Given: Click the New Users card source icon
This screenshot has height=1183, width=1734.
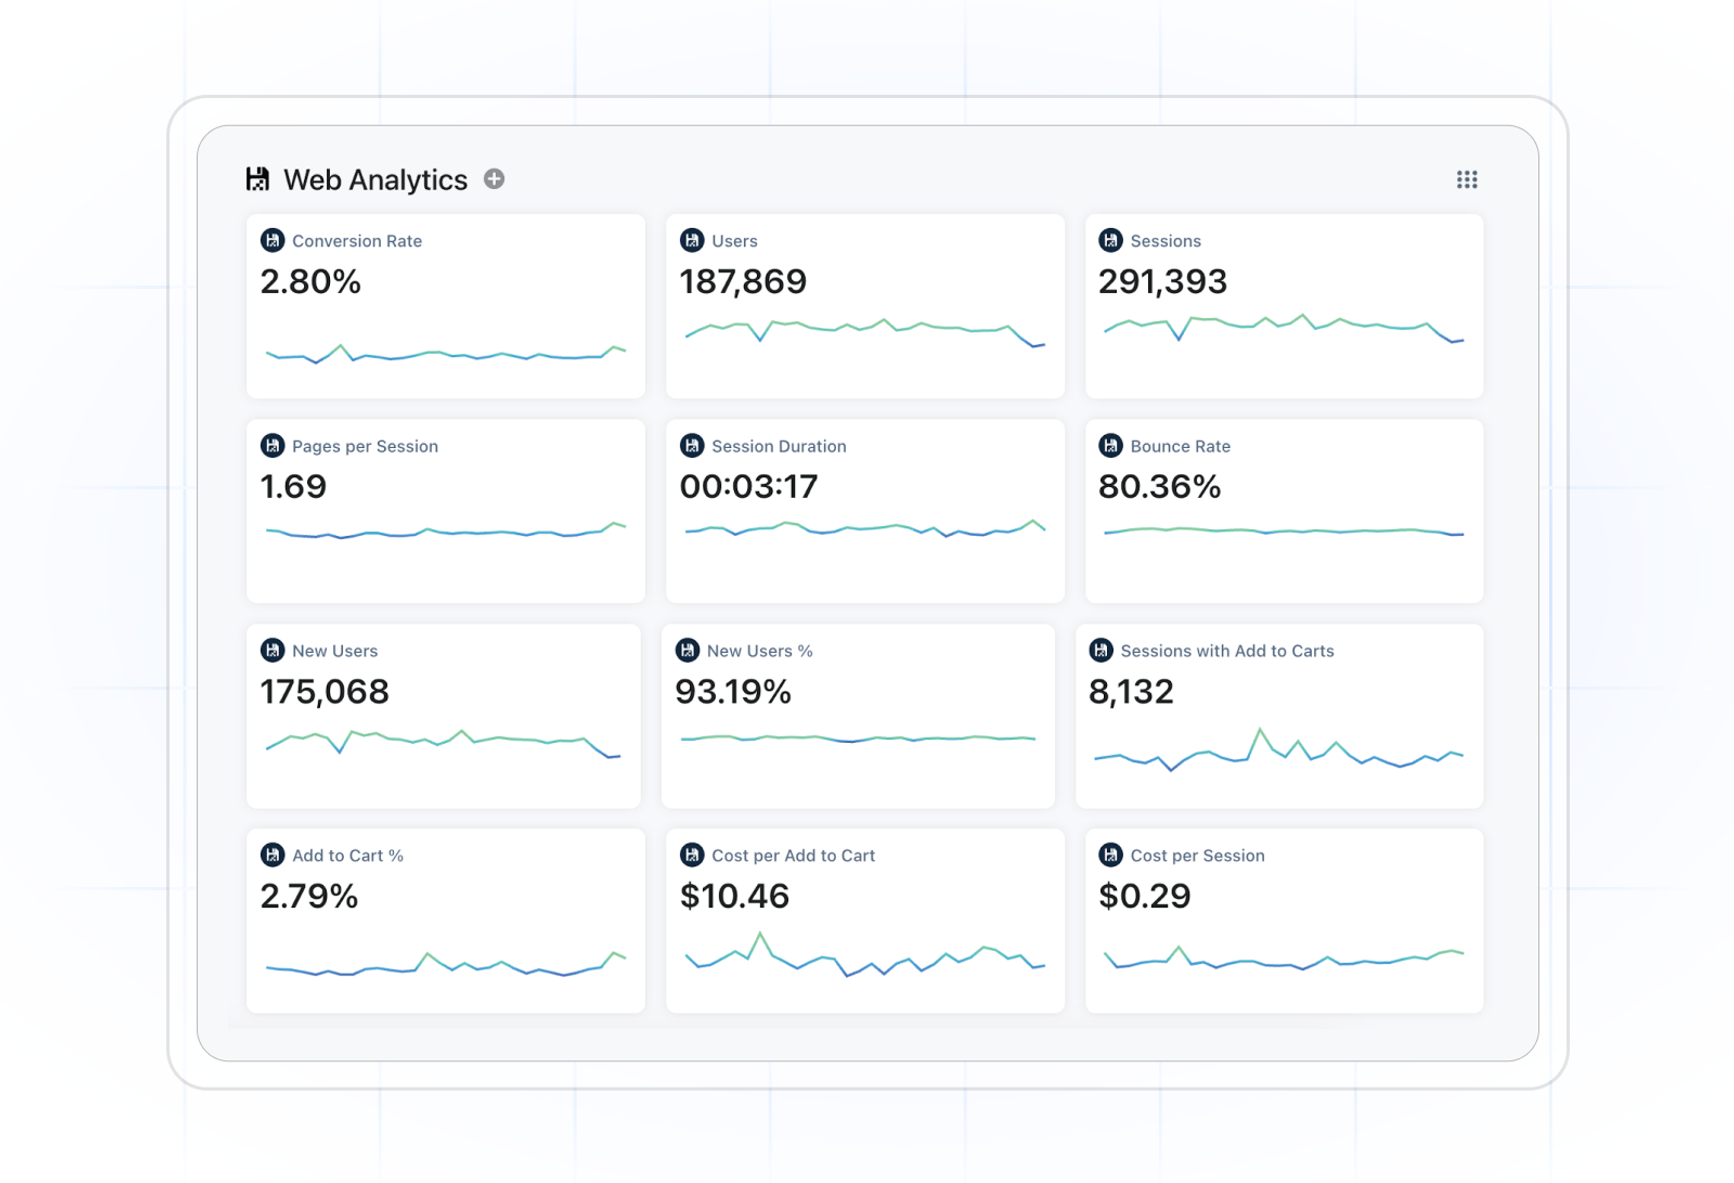Looking at the screenshot, I should [272, 650].
